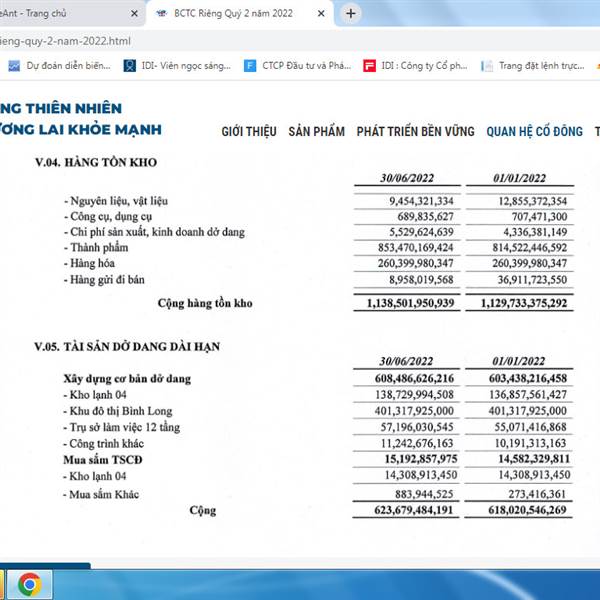600x600 pixels.
Task: Select value 57,196,030,545
Action: tap(417, 427)
